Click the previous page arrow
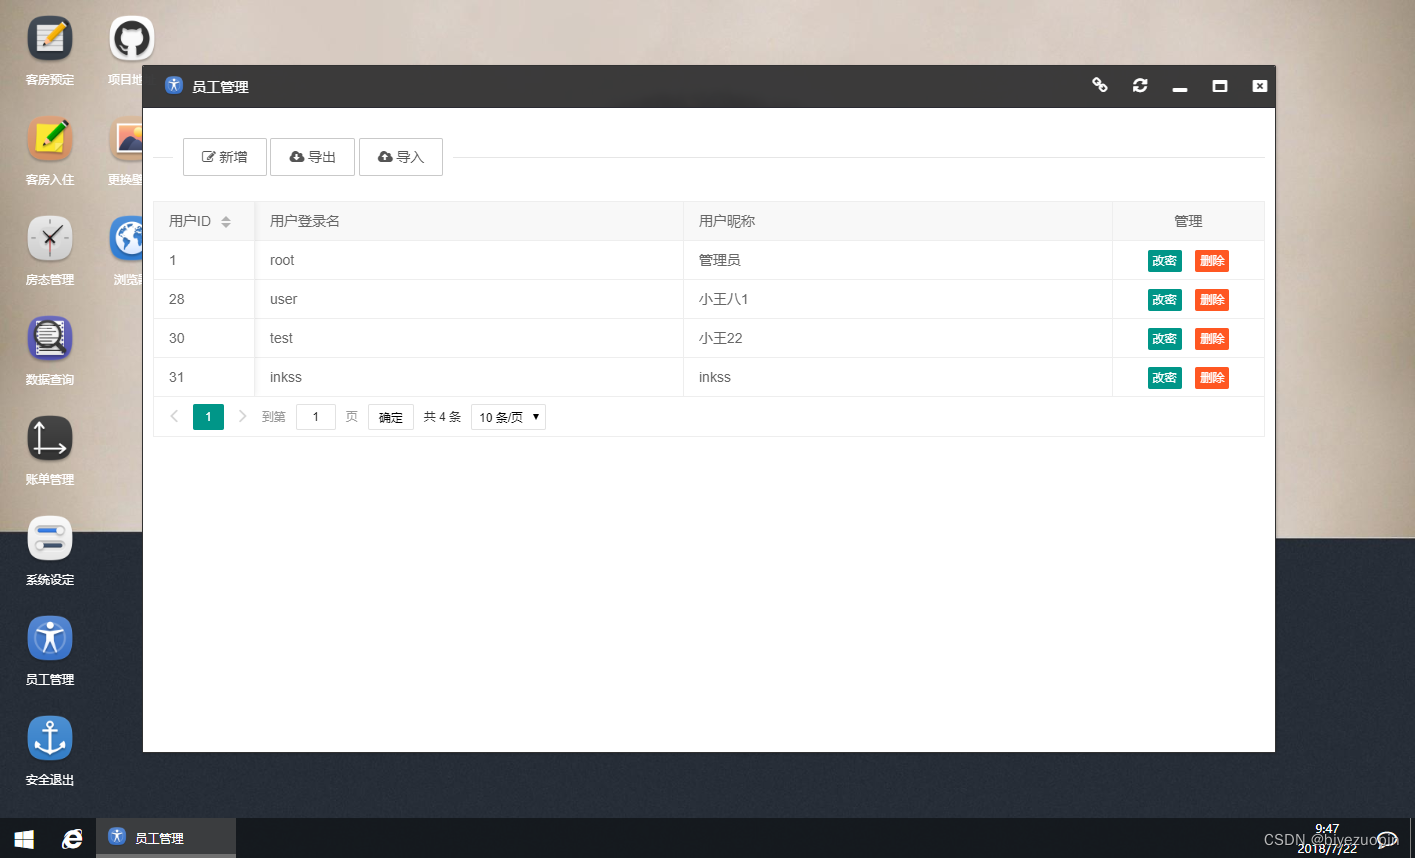This screenshot has width=1415, height=858. point(174,417)
